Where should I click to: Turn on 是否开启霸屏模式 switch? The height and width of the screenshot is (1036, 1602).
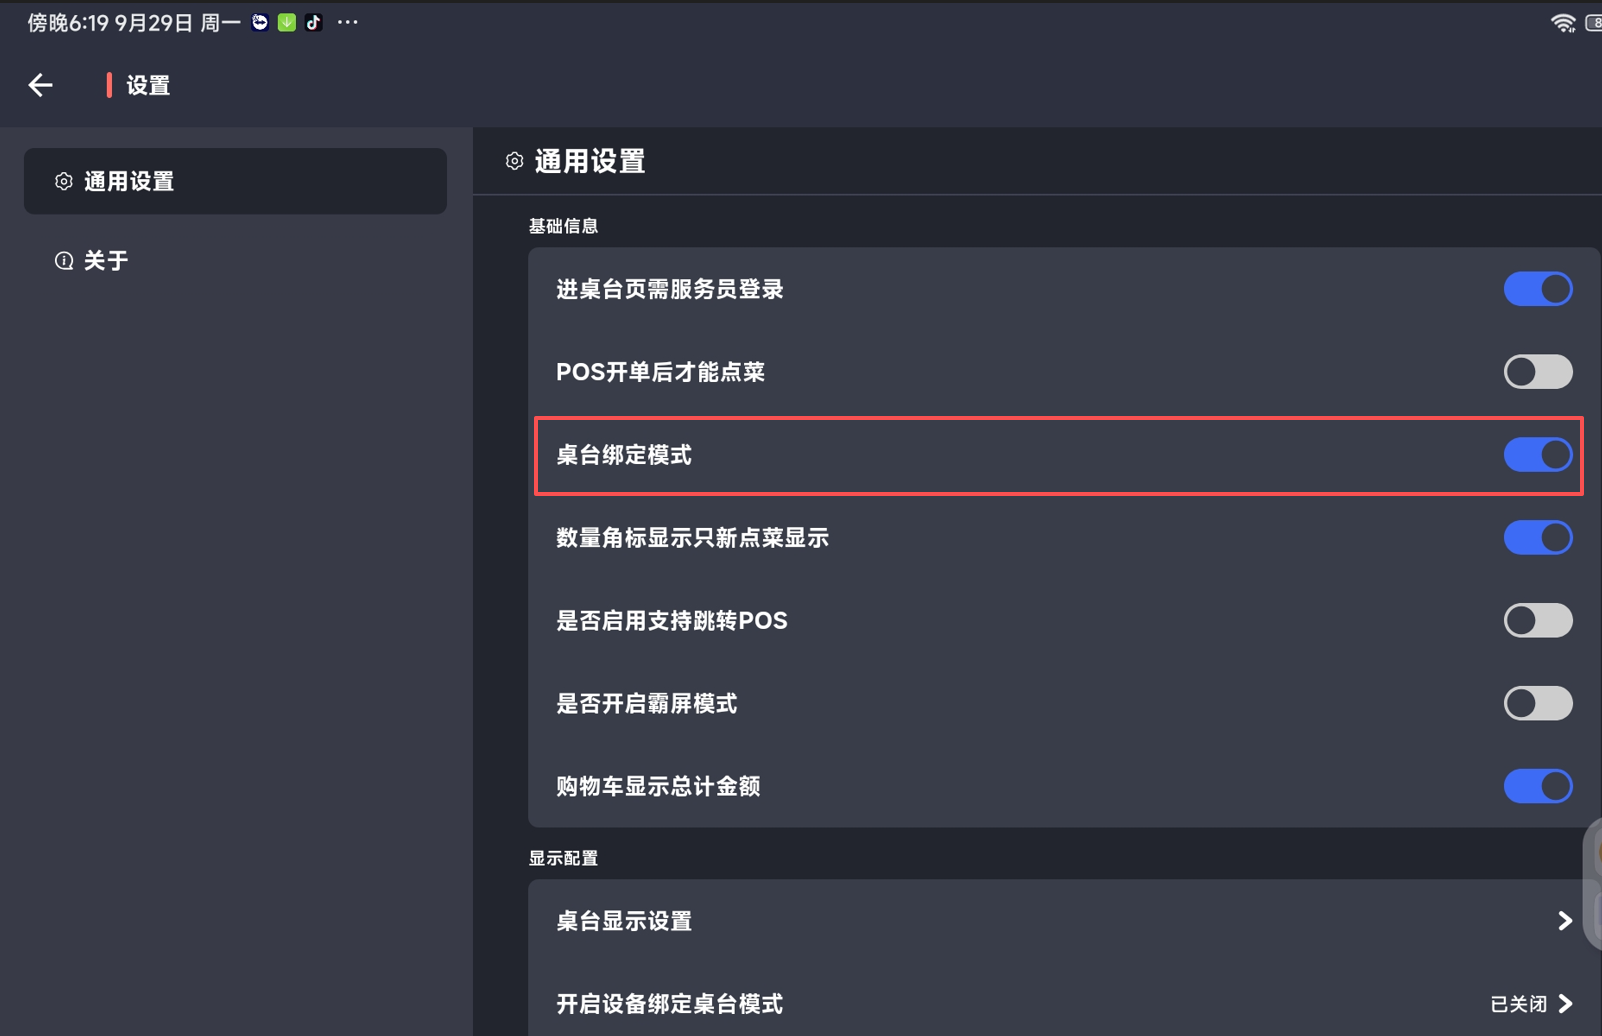coord(1537,704)
